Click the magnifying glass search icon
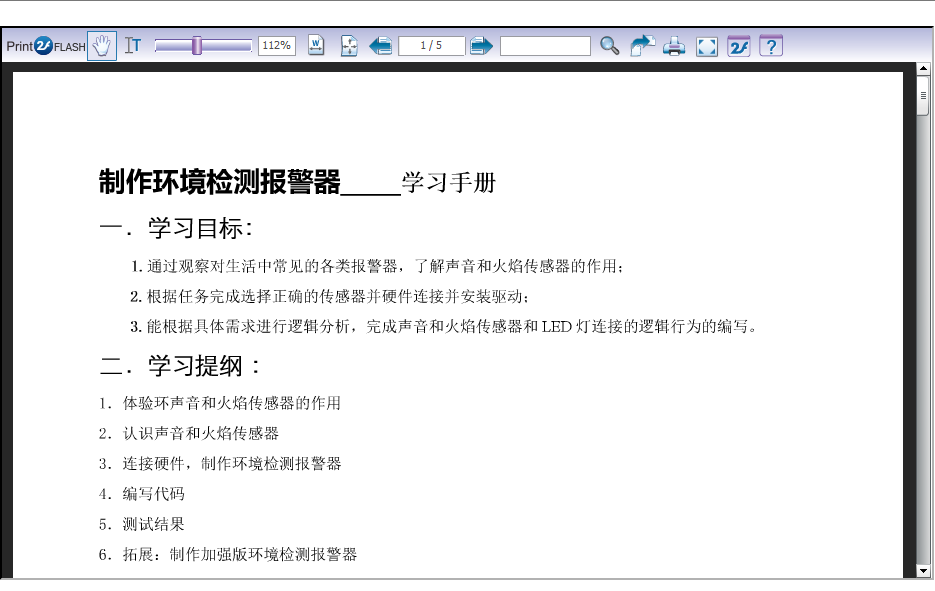 coord(609,46)
